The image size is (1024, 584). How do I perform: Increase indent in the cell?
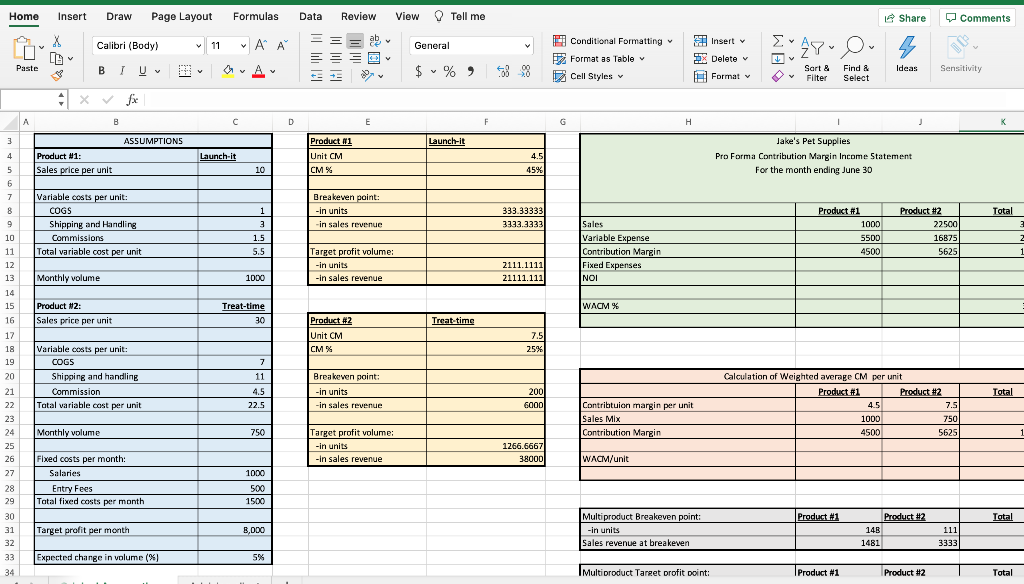[336, 76]
